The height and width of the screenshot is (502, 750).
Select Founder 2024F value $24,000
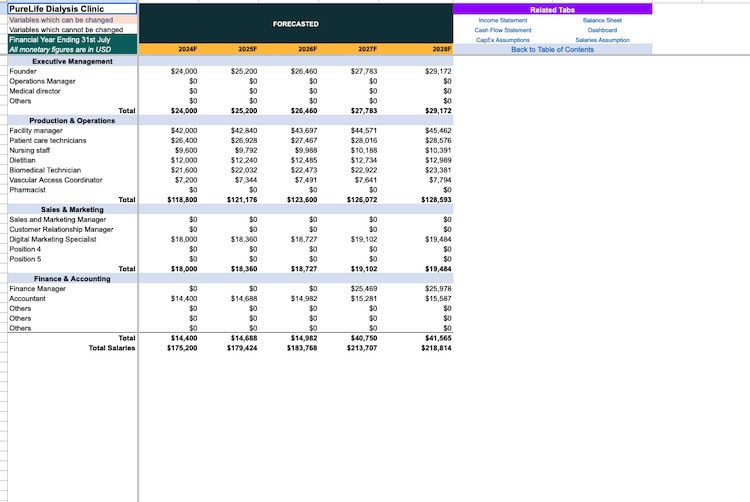coord(184,71)
